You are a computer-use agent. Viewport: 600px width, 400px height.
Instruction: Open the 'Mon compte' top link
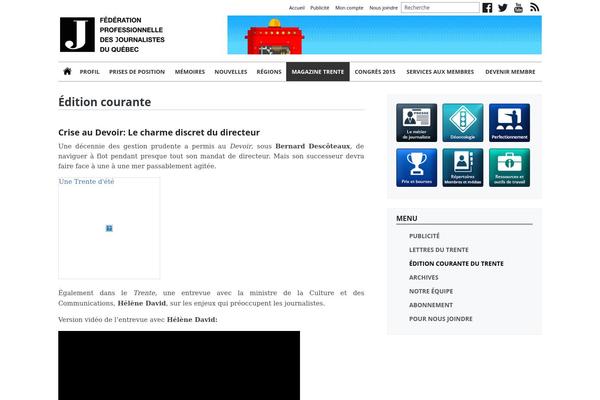coord(349,8)
